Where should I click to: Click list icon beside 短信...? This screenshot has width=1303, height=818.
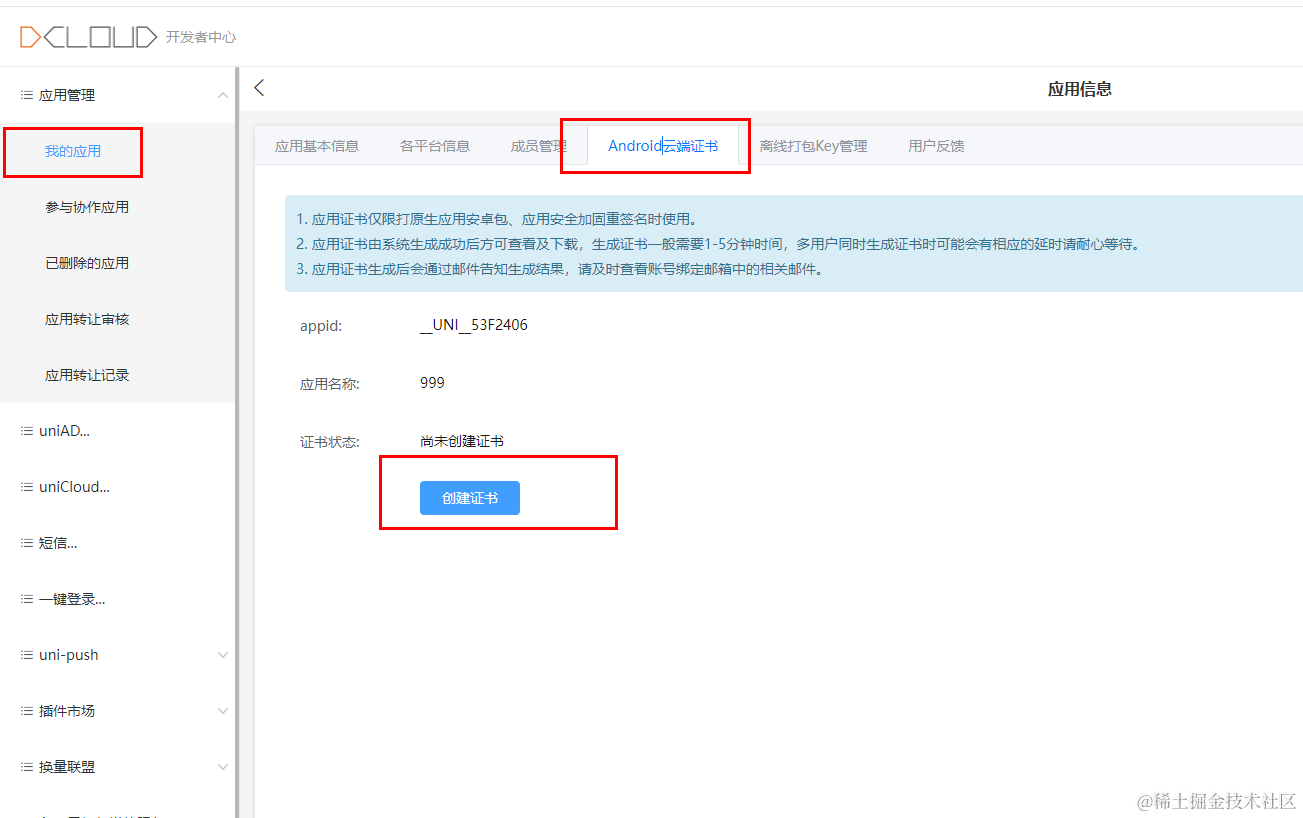click(27, 543)
